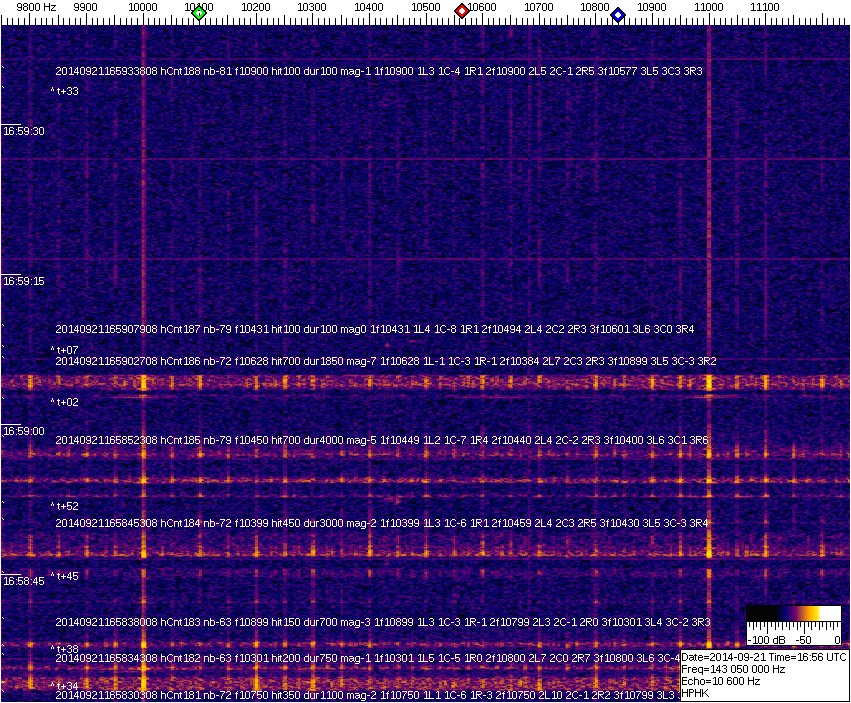Click the t+07 event marker

pyautogui.click(x=66, y=350)
